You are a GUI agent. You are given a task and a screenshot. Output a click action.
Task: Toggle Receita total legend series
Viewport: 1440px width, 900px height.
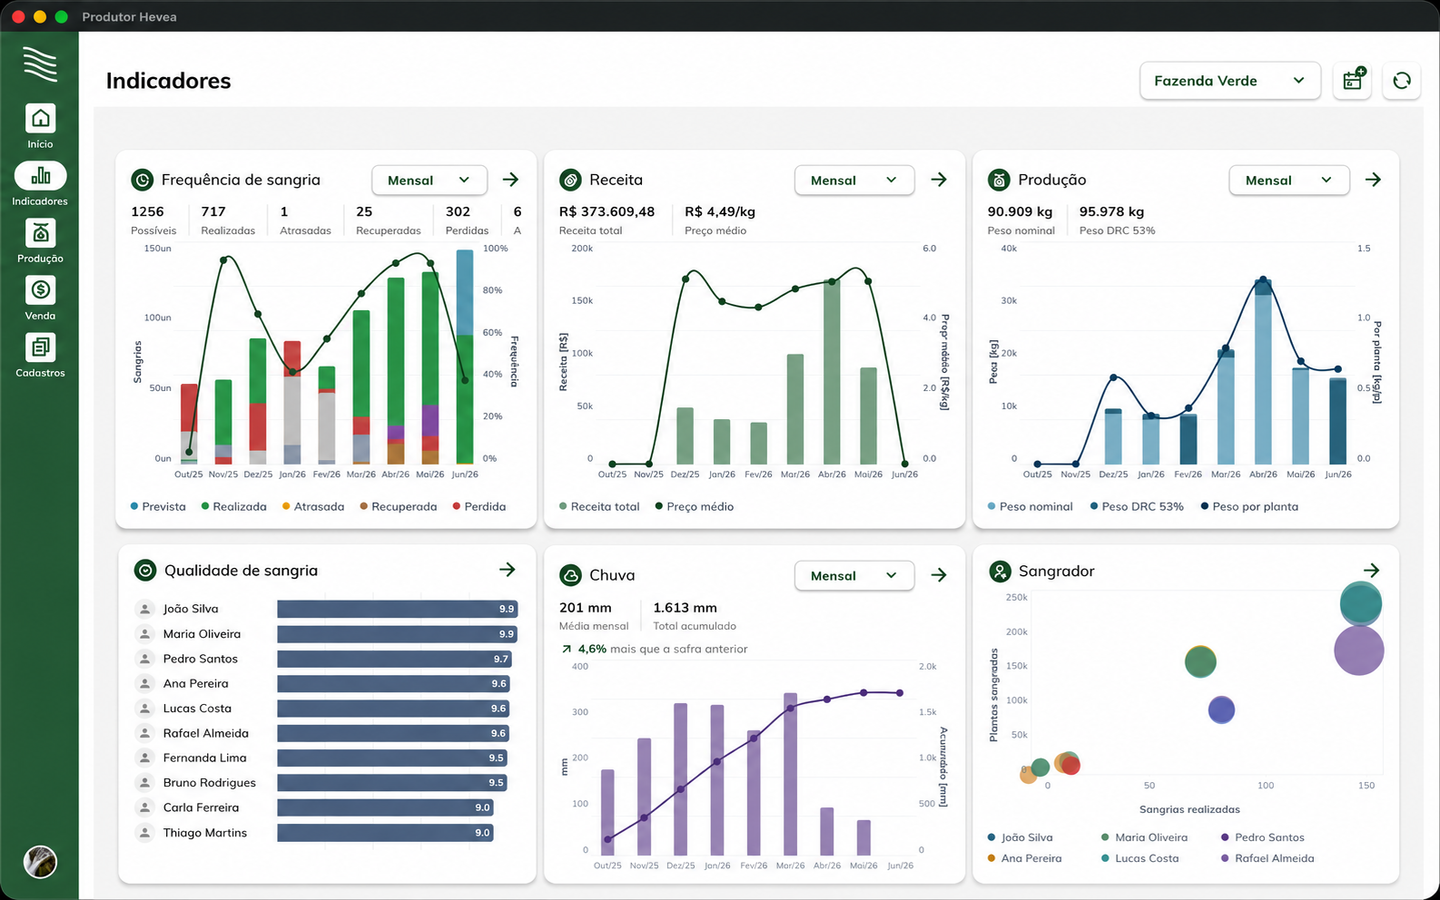coord(599,507)
